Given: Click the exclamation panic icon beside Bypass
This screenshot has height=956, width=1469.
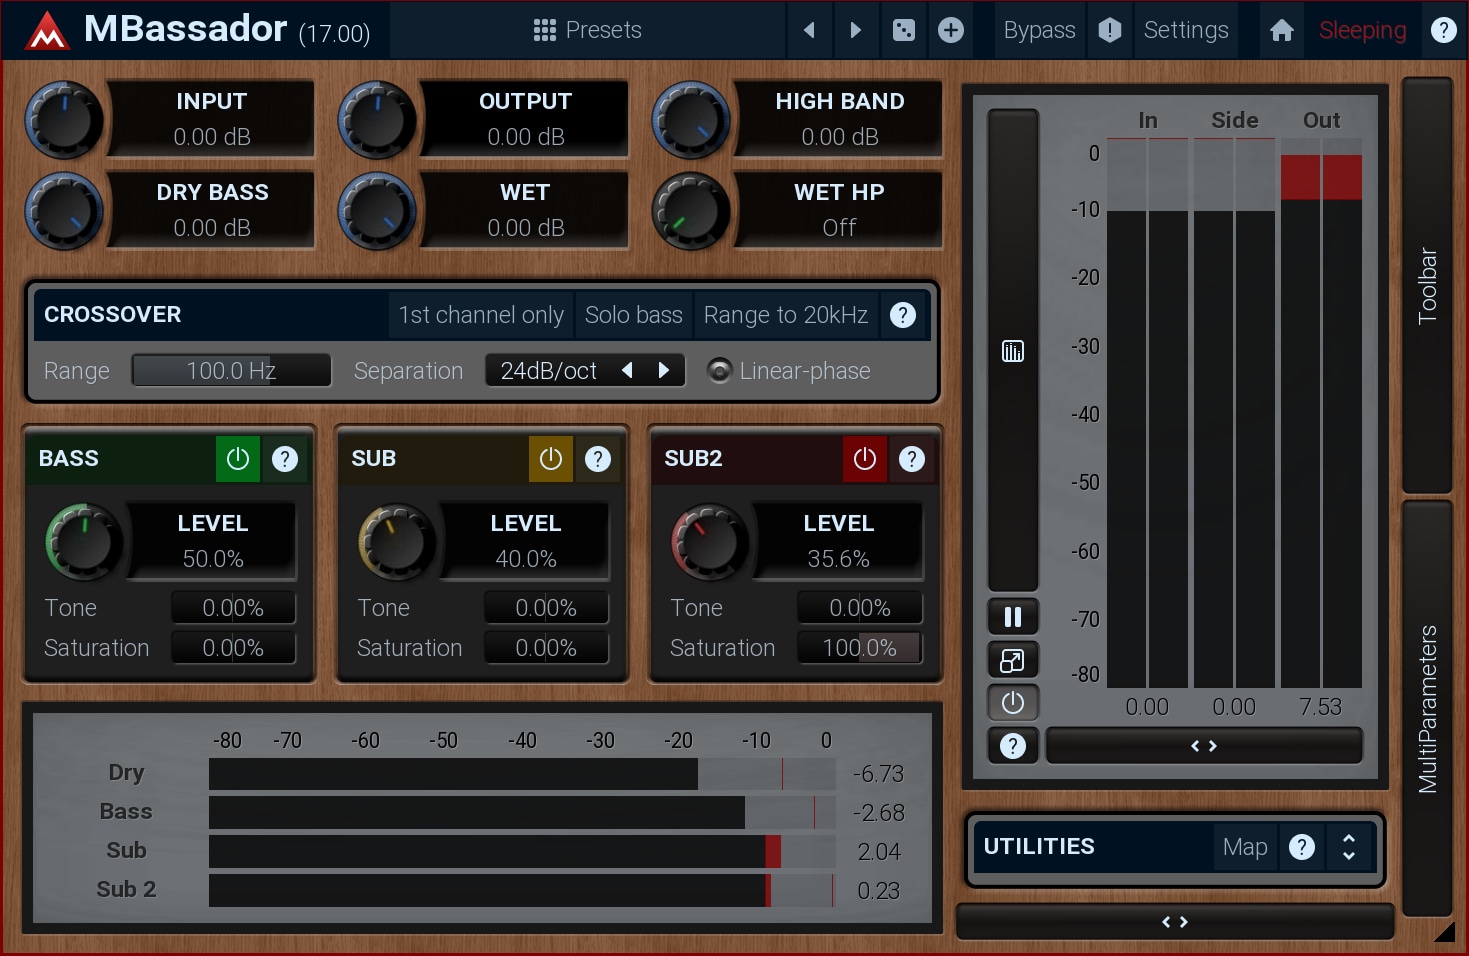Looking at the screenshot, I should (x=1110, y=30).
